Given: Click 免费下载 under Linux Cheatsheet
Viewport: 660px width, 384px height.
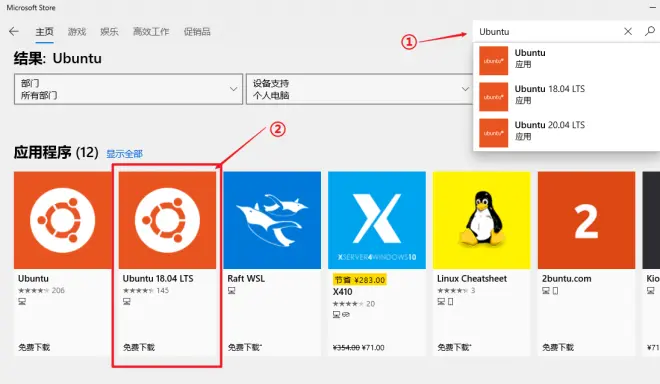Looking at the screenshot, I should (454, 347).
